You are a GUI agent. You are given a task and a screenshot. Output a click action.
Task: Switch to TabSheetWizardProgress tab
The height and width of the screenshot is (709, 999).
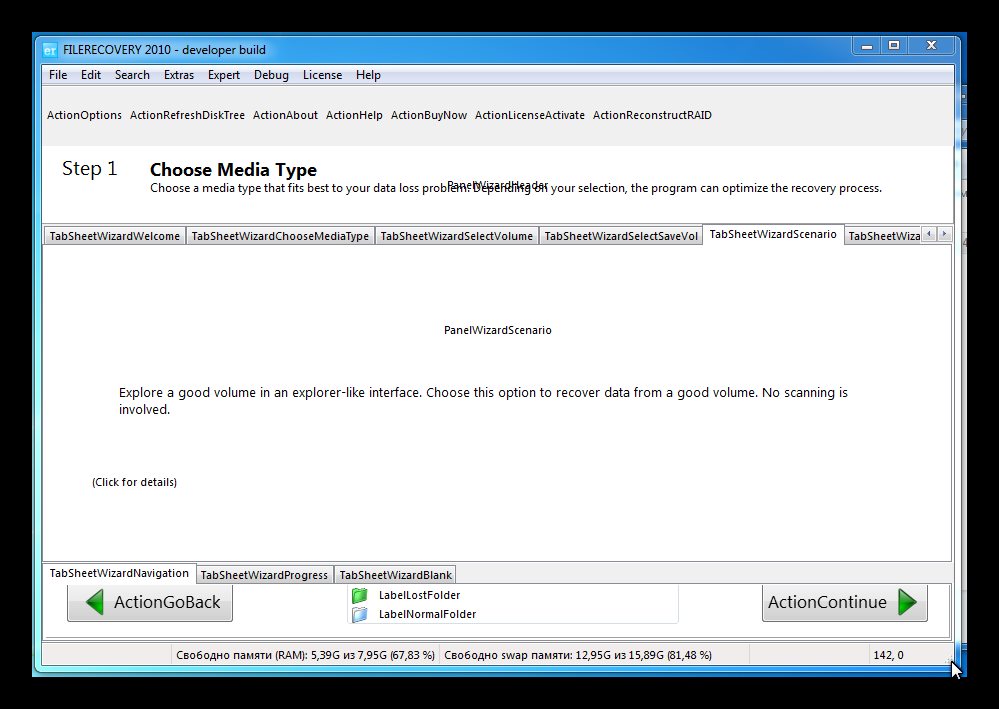(x=264, y=575)
